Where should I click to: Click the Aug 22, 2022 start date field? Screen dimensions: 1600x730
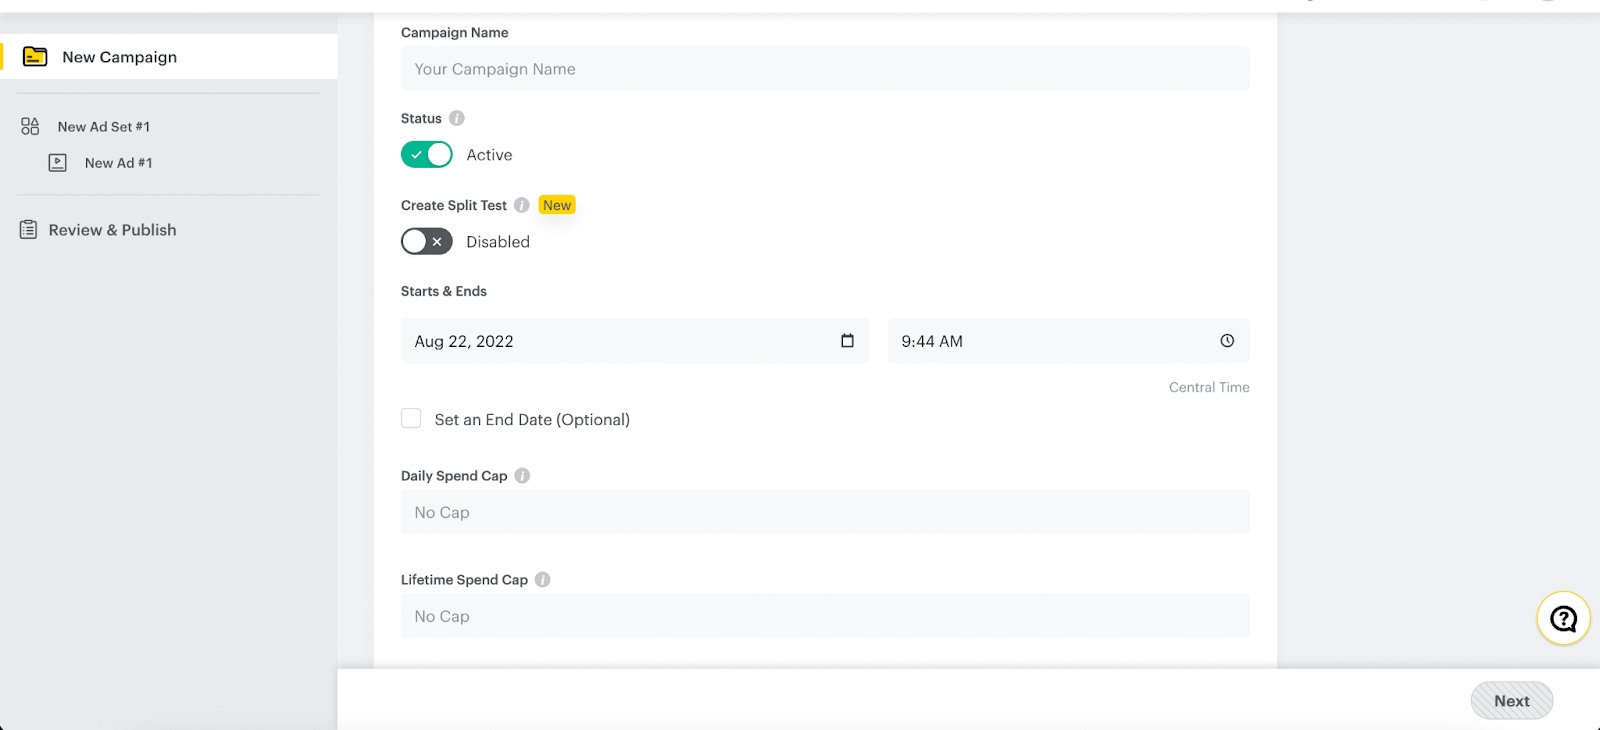click(635, 341)
